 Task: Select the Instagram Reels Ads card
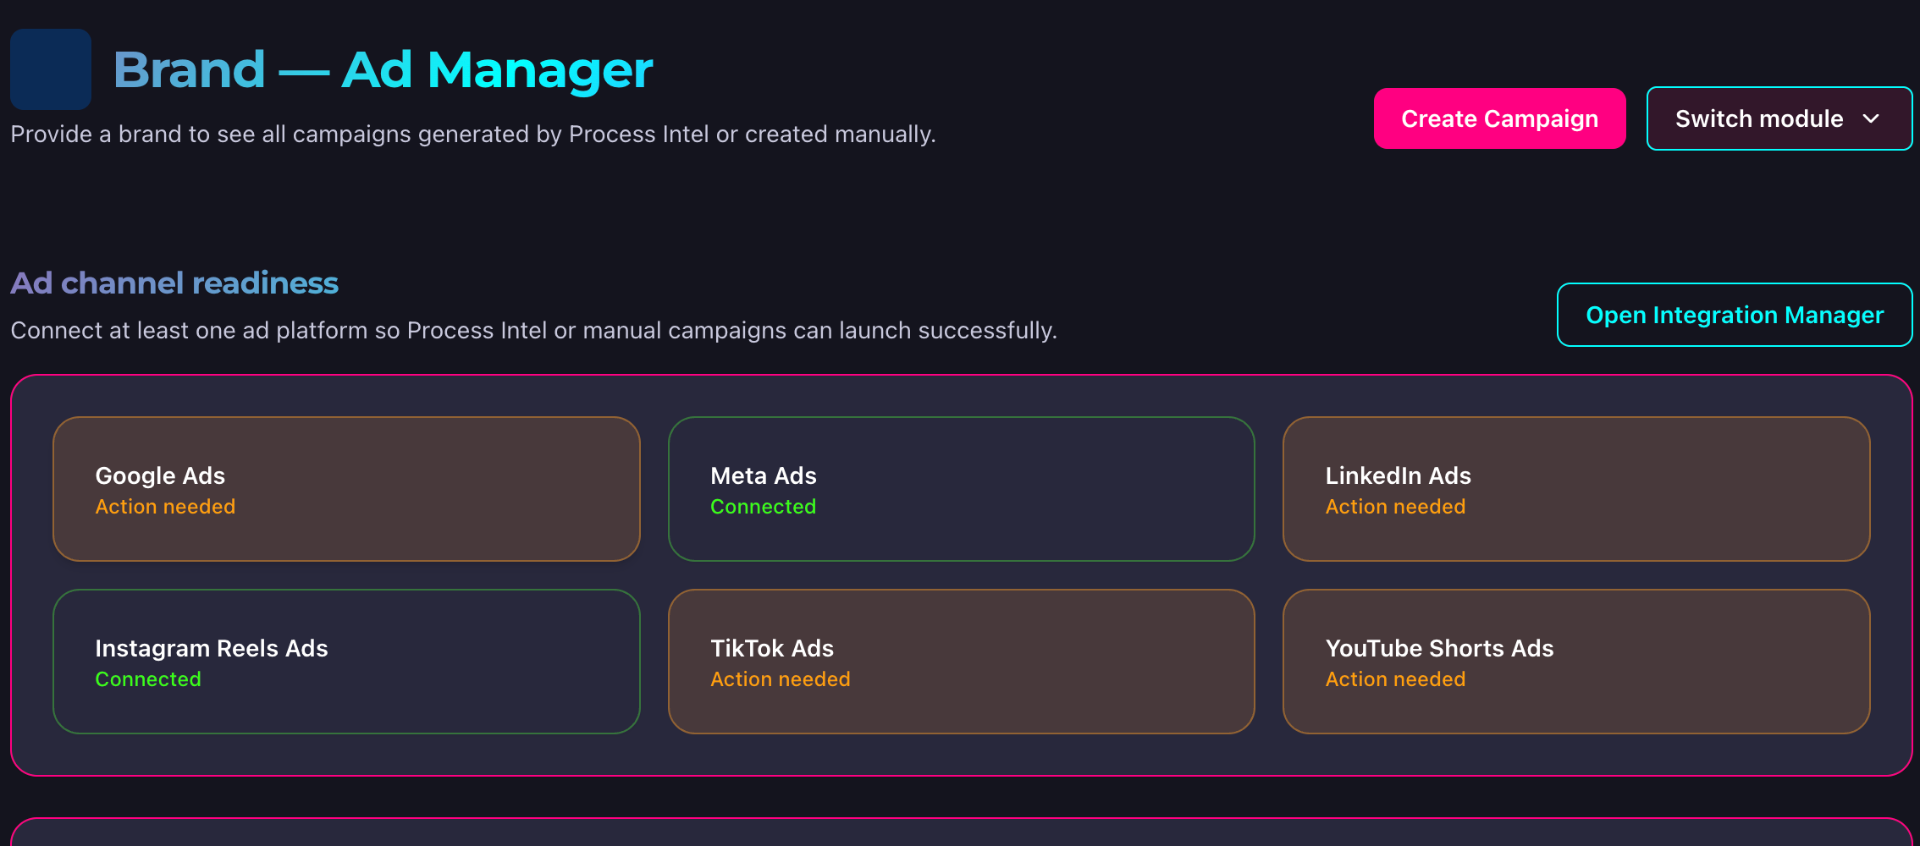click(346, 661)
